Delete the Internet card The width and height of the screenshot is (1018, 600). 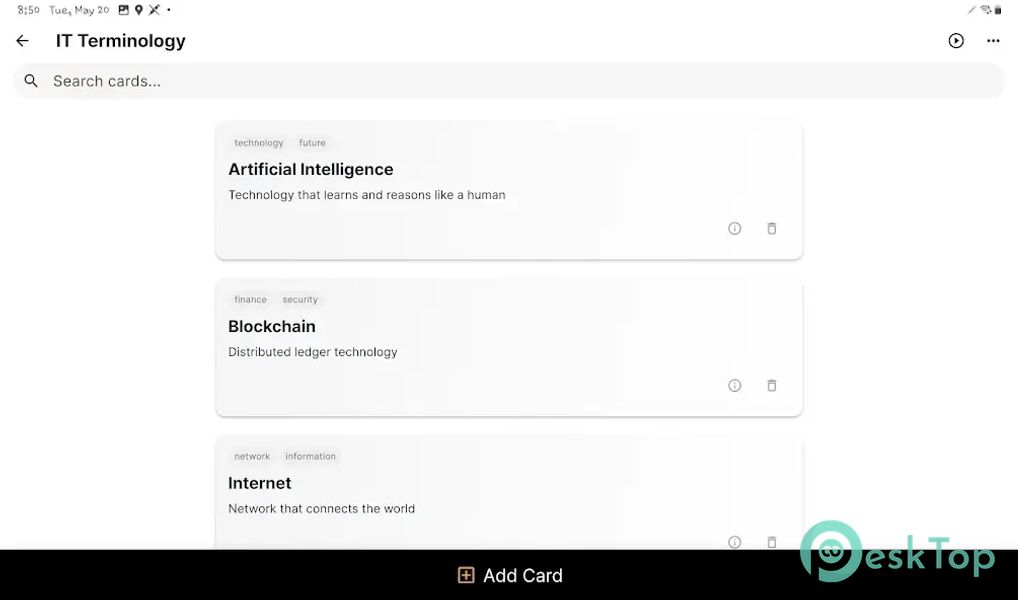[x=771, y=542]
